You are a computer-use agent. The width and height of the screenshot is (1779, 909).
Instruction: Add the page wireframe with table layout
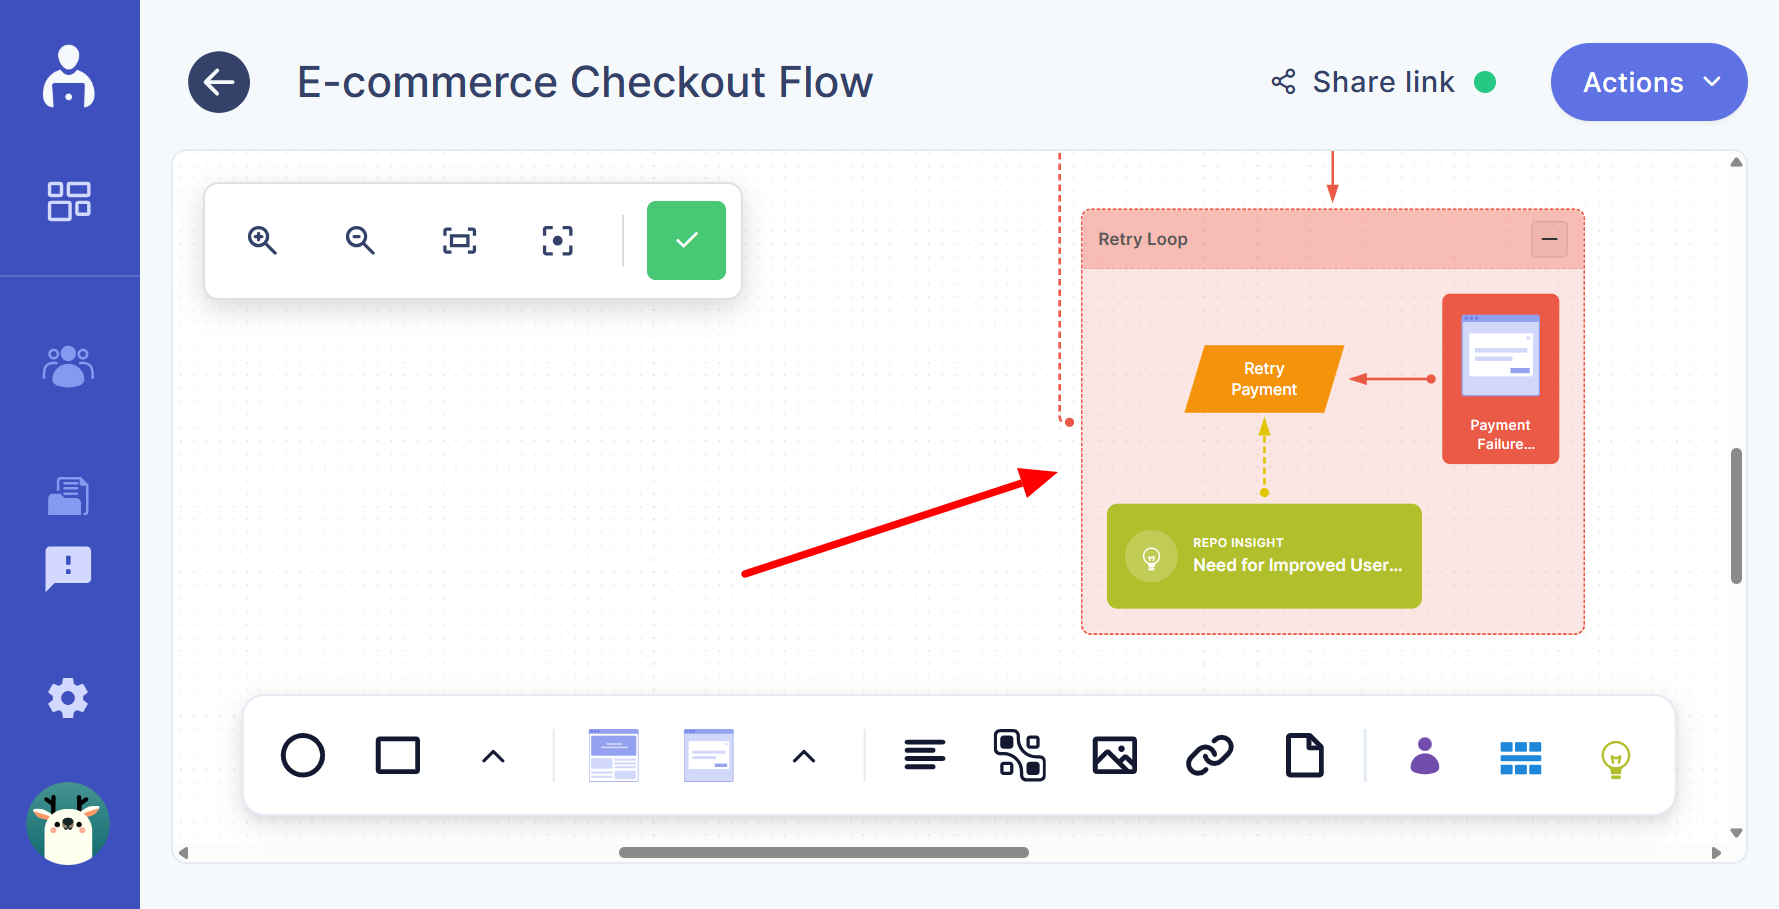[614, 755]
